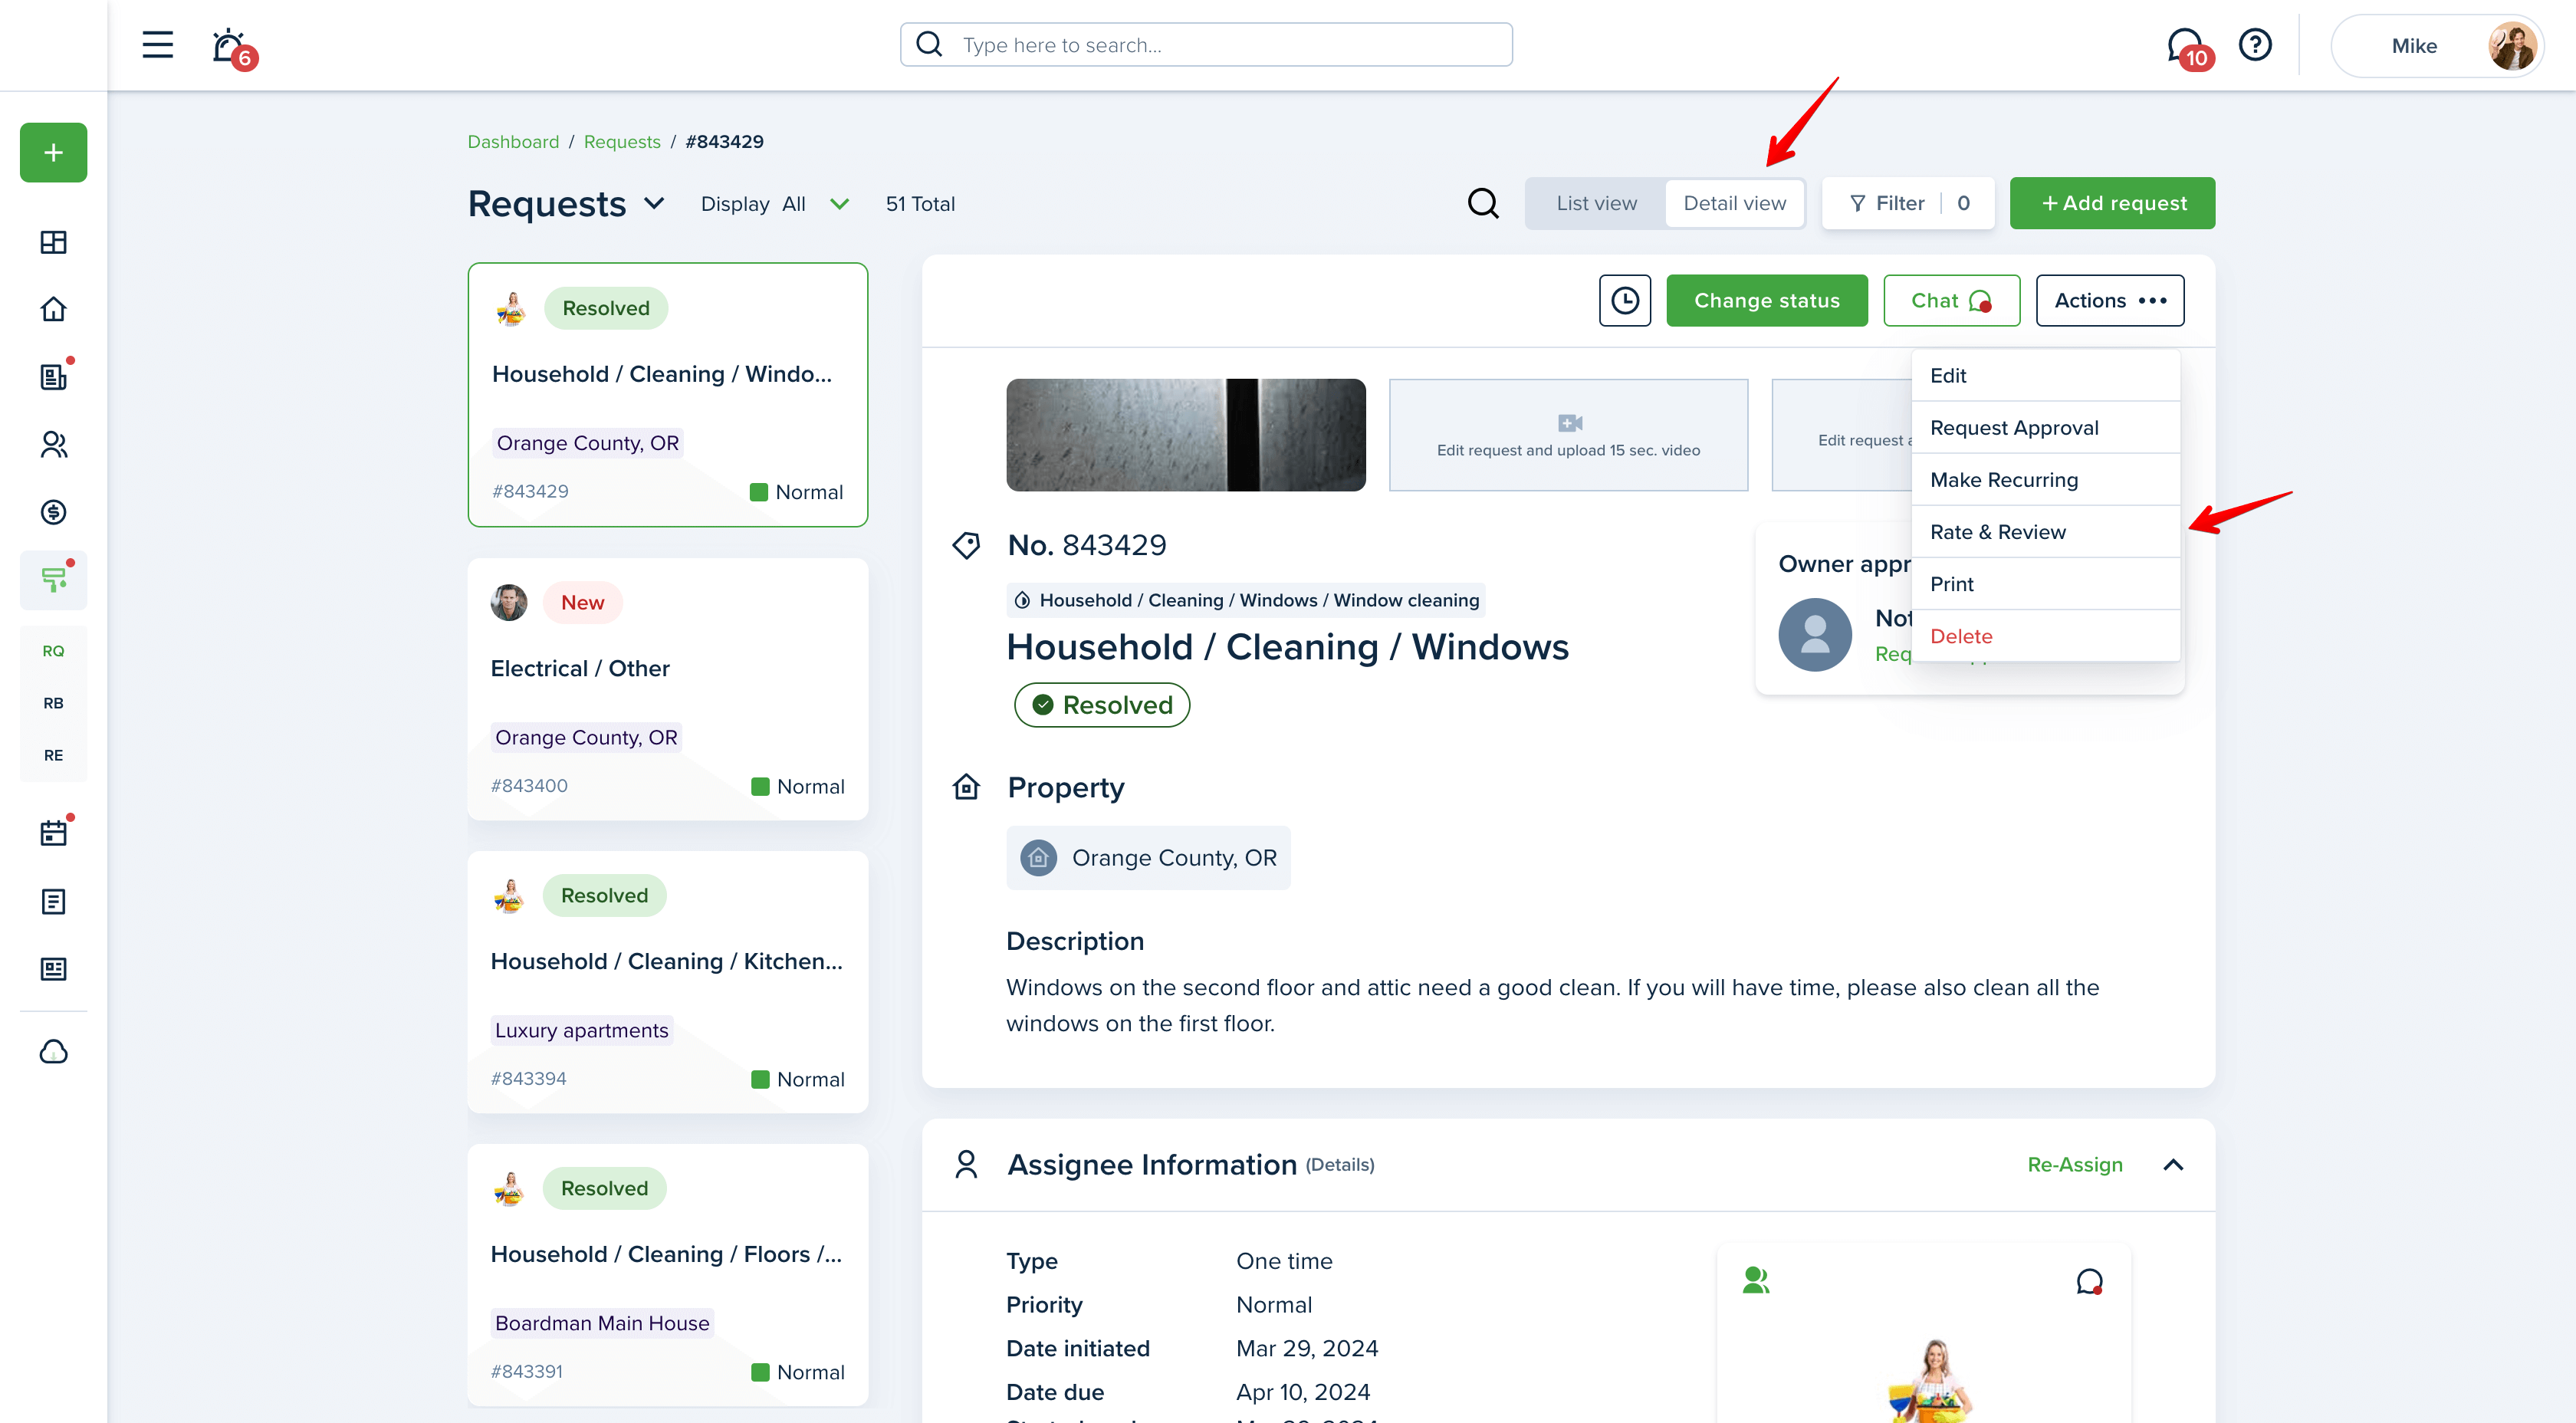The width and height of the screenshot is (2576, 1423).
Task: Open the hamburger menu
Action: pos(157,45)
